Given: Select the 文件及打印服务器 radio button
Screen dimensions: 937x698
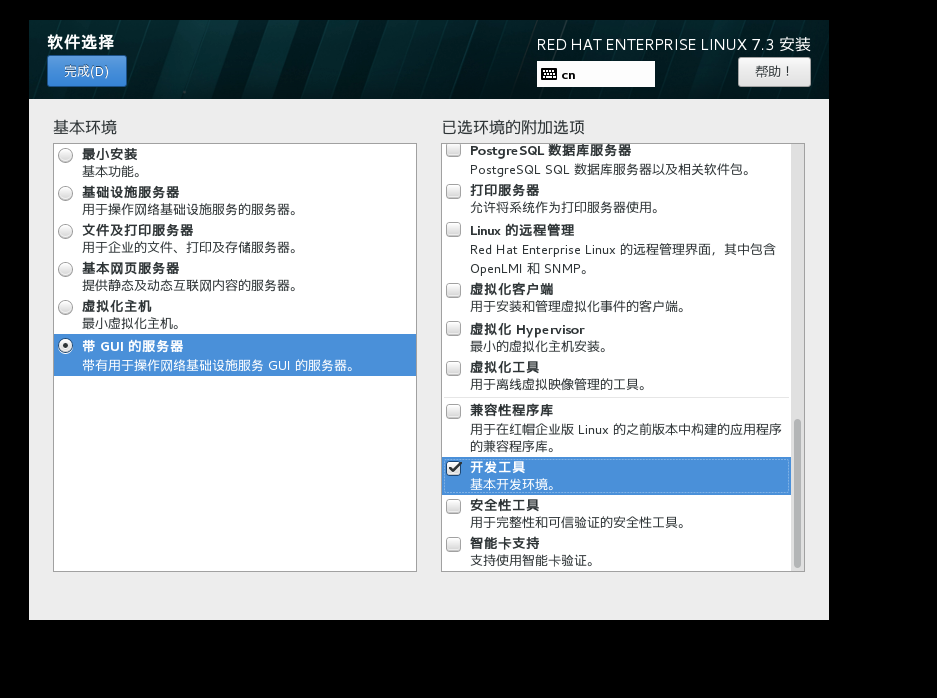Looking at the screenshot, I should point(66,231).
